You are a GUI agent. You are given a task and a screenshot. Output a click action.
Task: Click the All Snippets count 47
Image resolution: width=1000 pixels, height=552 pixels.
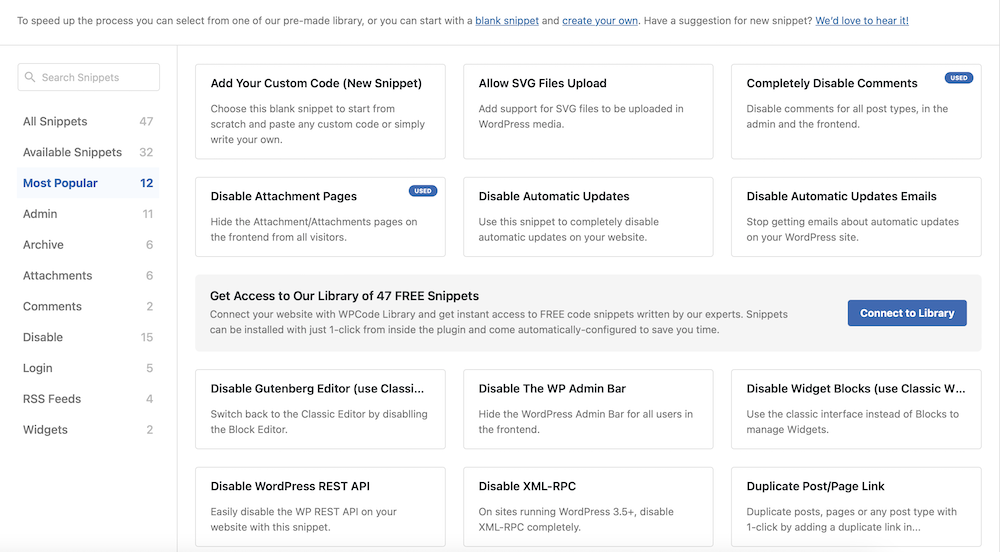click(x=146, y=121)
